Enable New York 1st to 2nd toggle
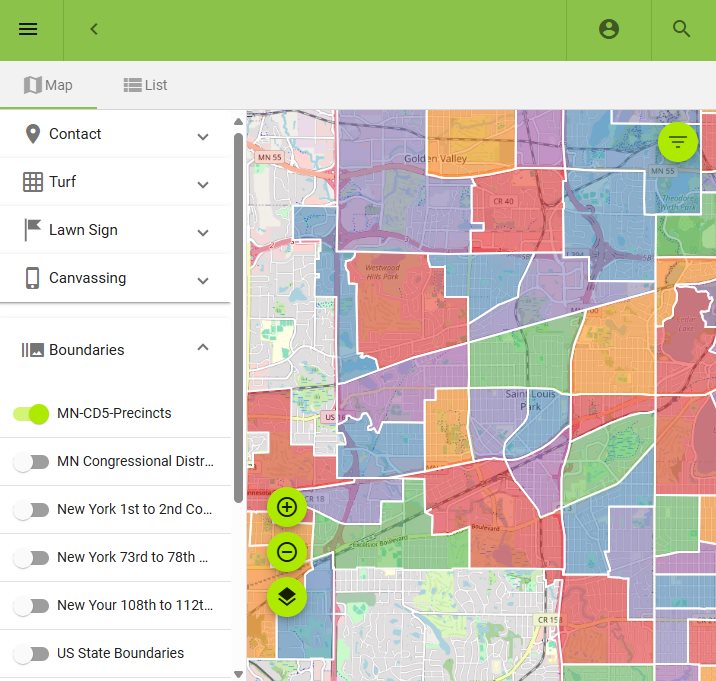The image size is (716, 681). [x=31, y=510]
